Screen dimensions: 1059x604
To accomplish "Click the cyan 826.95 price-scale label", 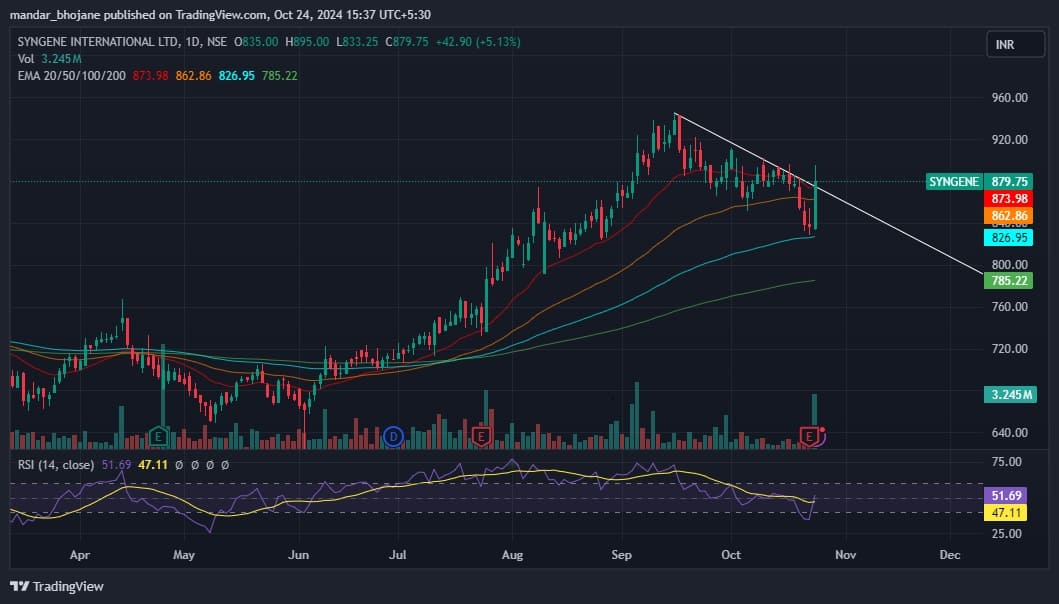I will tap(1008, 237).
